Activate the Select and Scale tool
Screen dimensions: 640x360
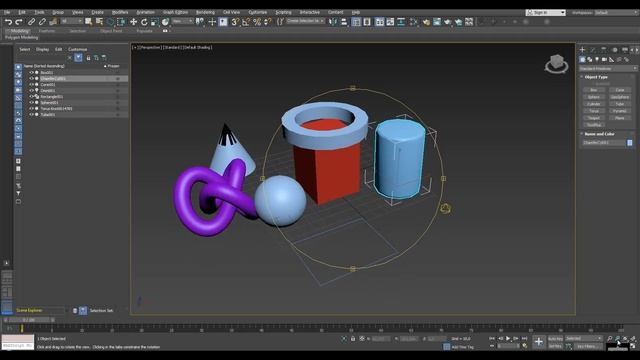click(155, 22)
